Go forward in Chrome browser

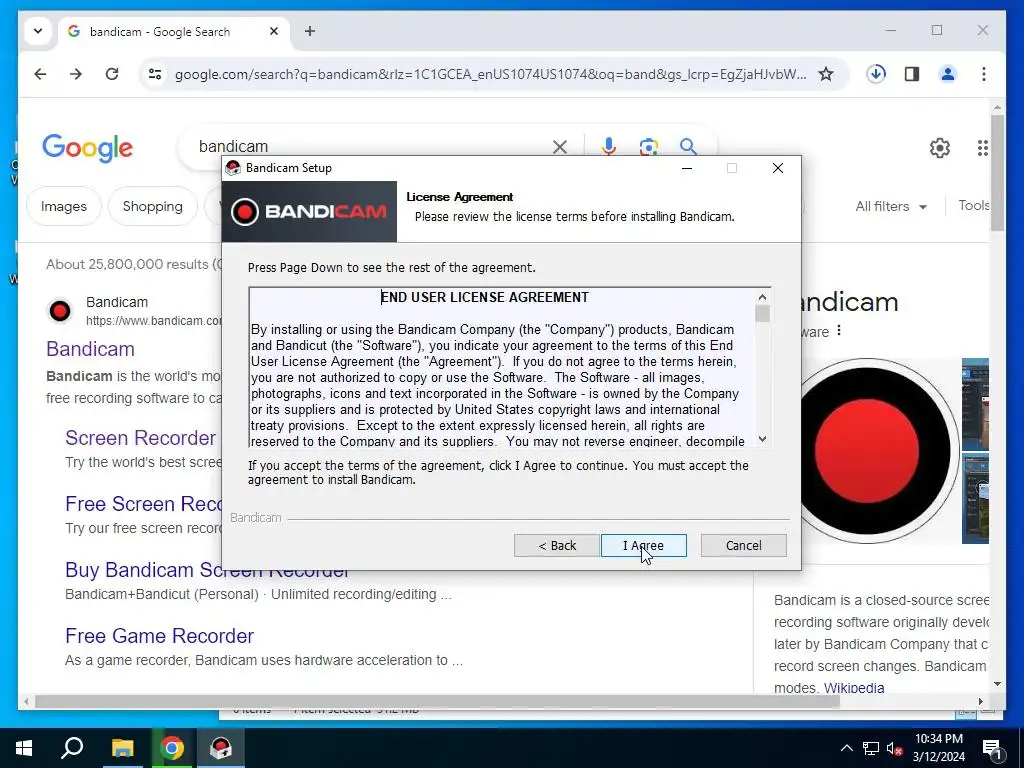pos(76,74)
